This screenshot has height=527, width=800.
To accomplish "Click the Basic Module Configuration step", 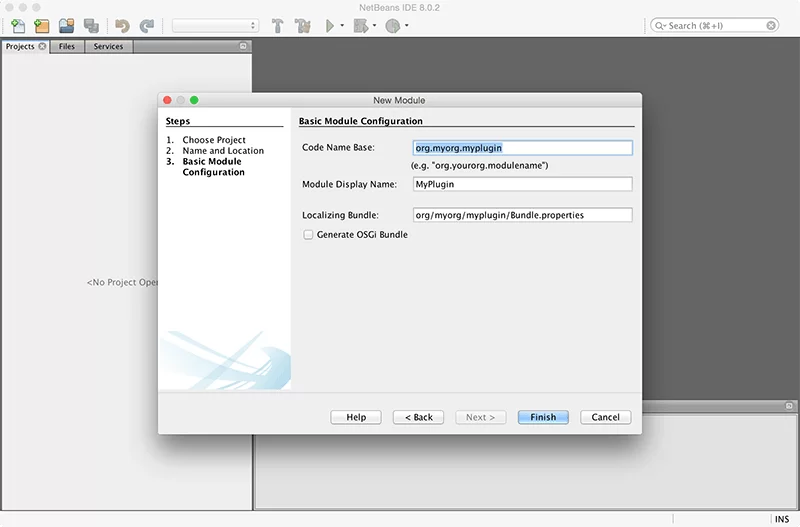I will pyautogui.click(x=213, y=167).
